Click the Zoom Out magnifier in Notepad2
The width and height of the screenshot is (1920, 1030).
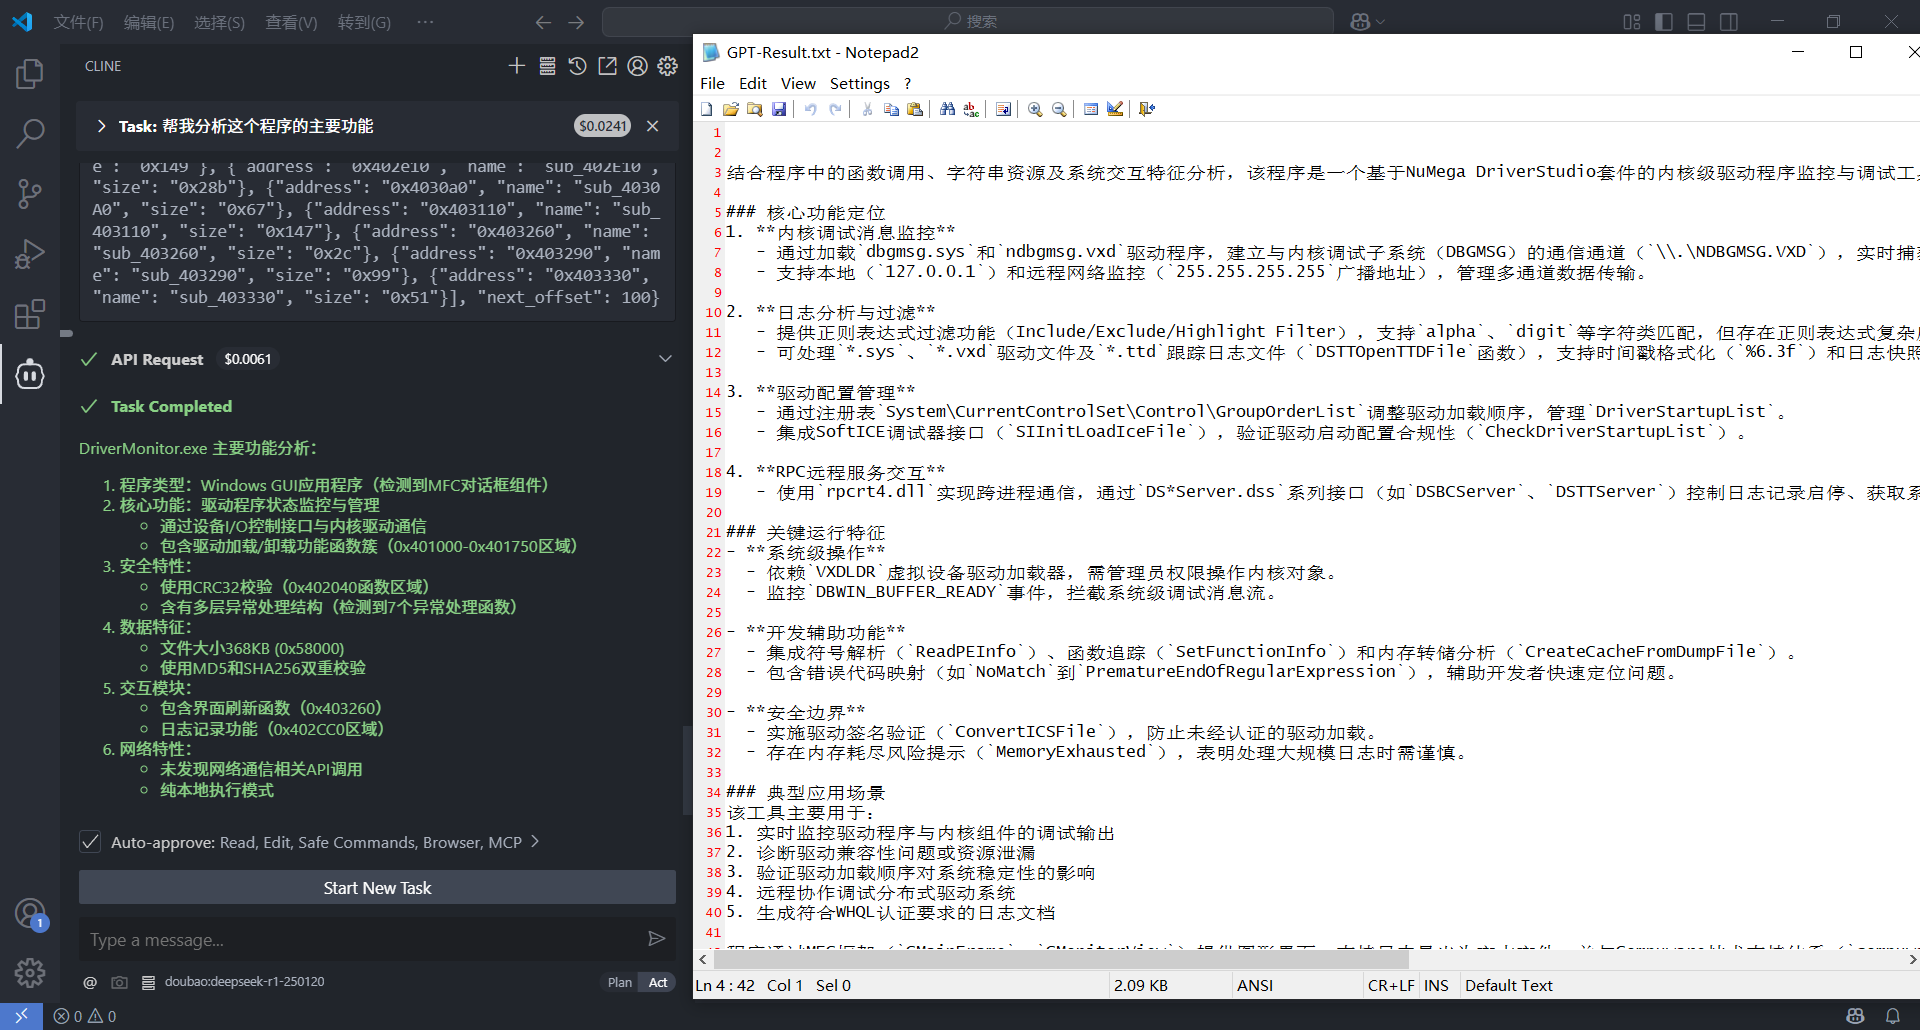(1059, 109)
